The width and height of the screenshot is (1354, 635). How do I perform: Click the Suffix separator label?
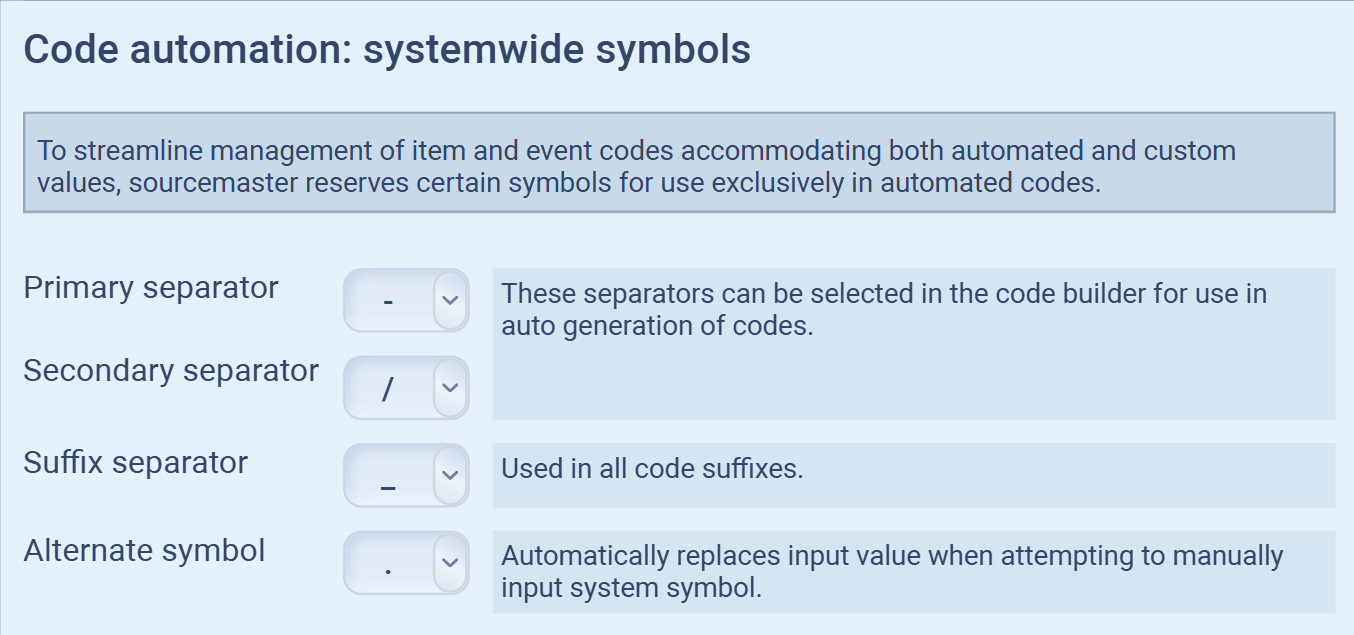pos(135,463)
